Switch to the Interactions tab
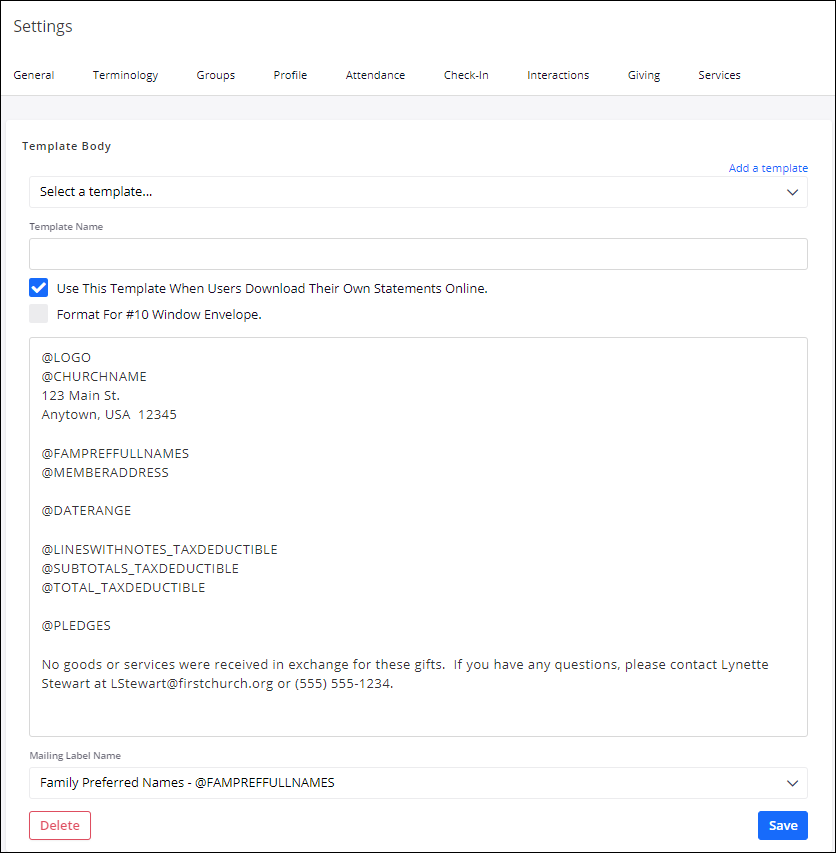Viewport: 836px width, 853px height. pyautogui.click(x=558, y=75)
